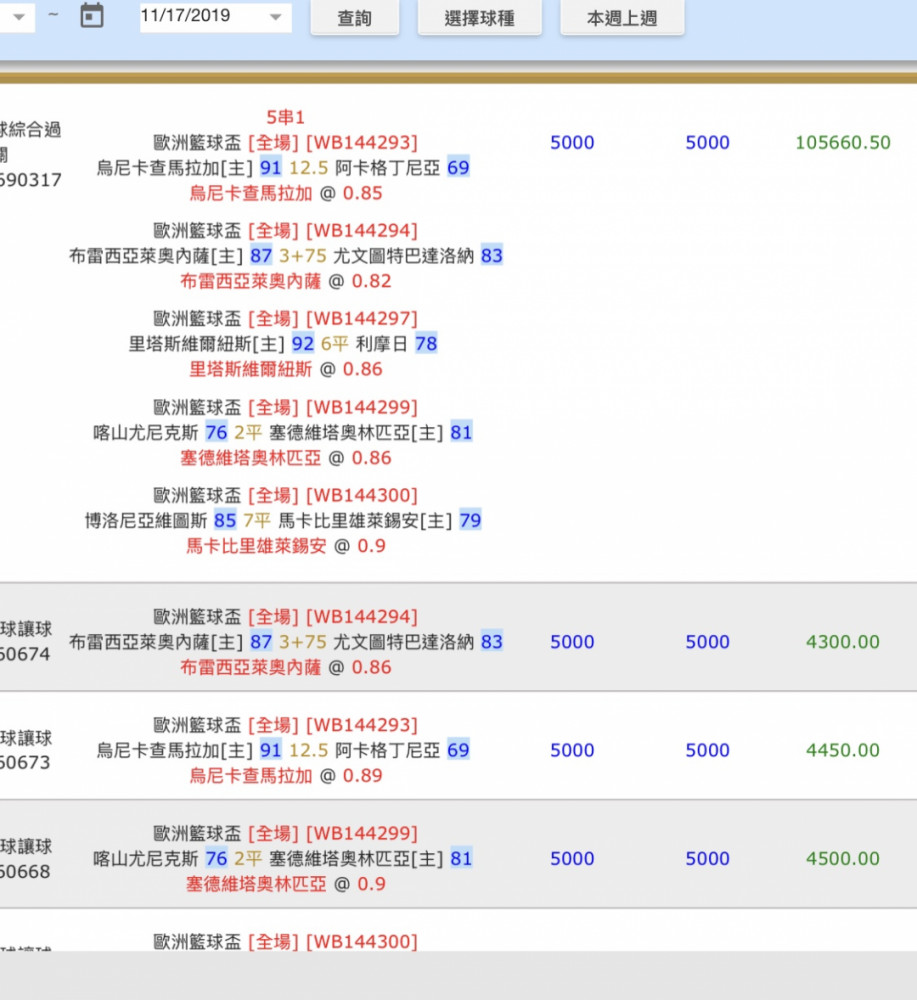Select the payout amount 4450.00
This screenshot has width=917, height=1000.
coord(842,750)
